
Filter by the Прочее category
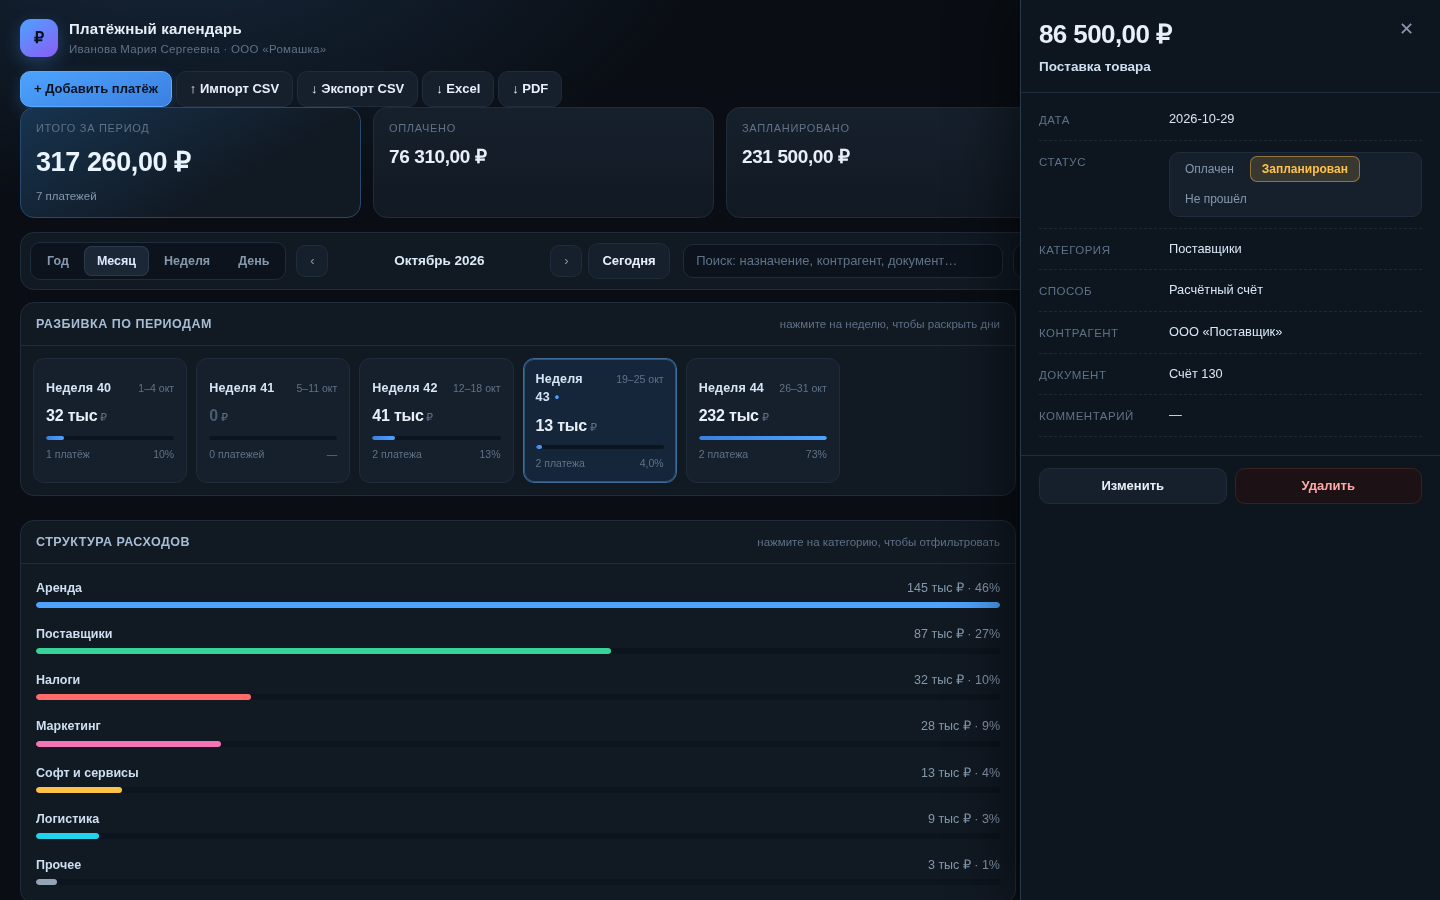pos(518,872)
